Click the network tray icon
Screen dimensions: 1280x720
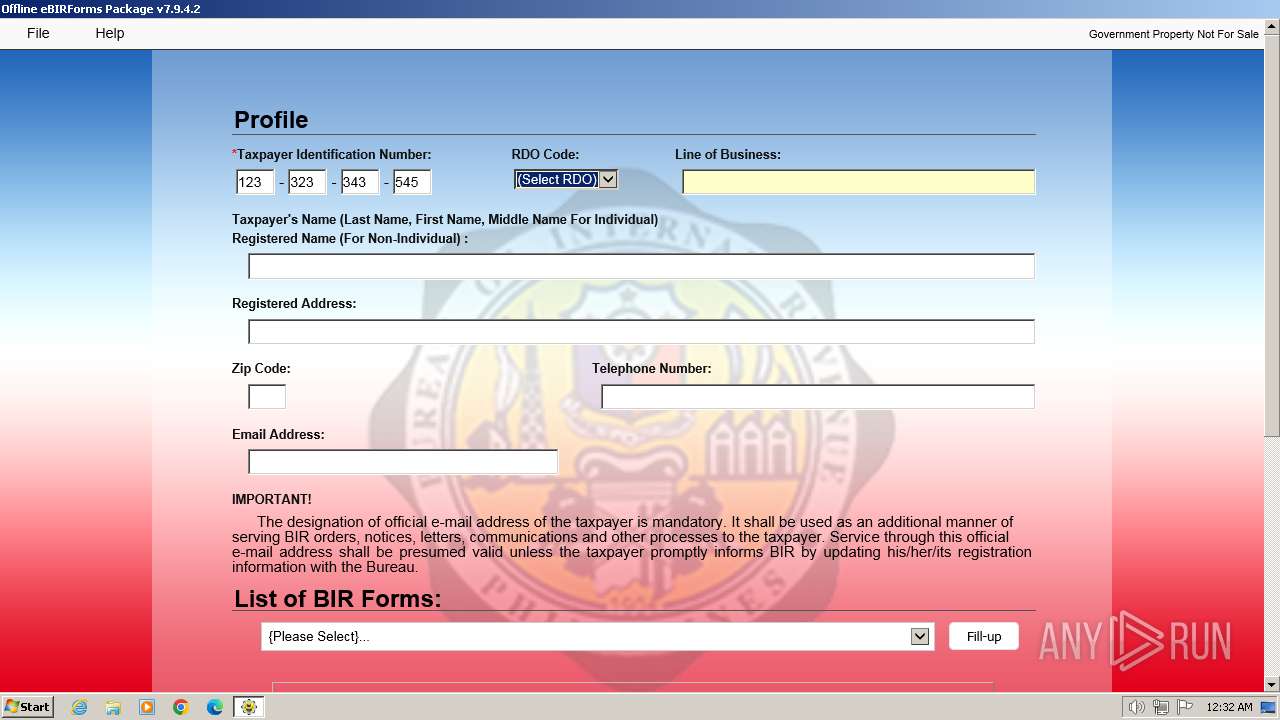point(1161,707)
